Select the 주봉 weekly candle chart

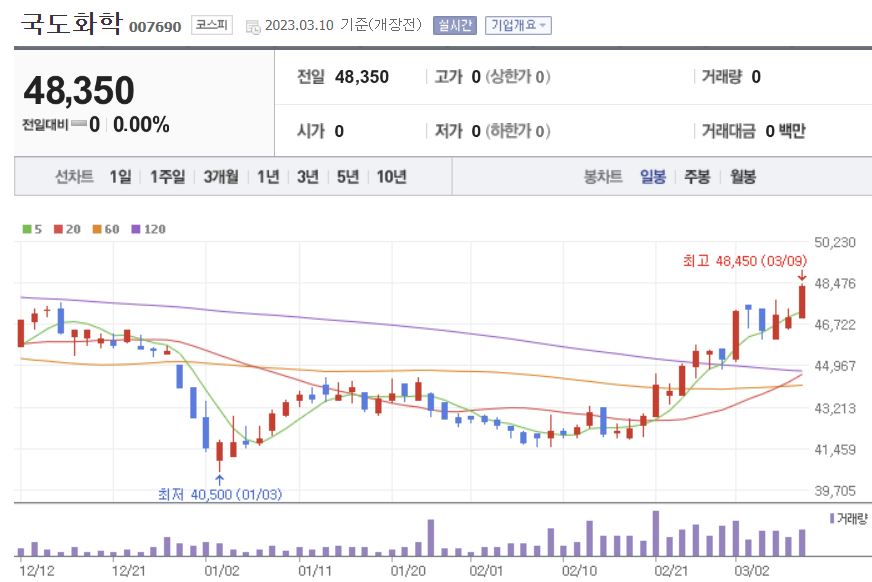pos(697,177)
